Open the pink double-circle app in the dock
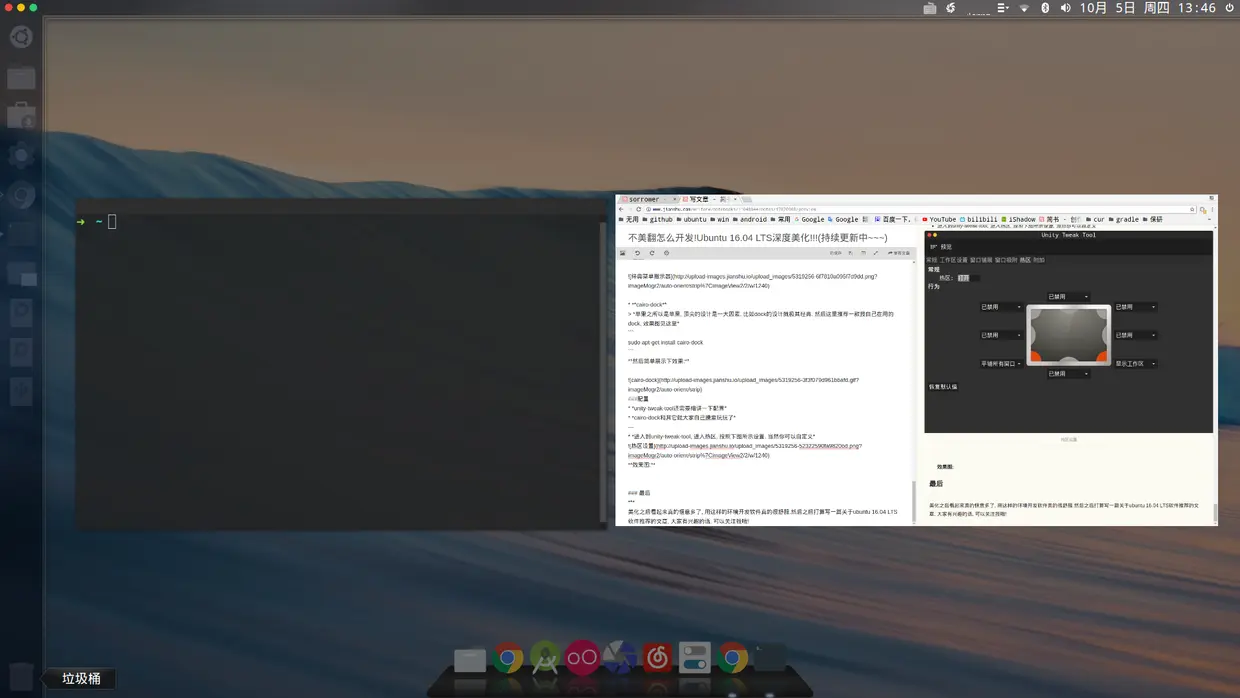Image resolution: width=1240 pixels, height=698 pixels. tap(582, 658)
